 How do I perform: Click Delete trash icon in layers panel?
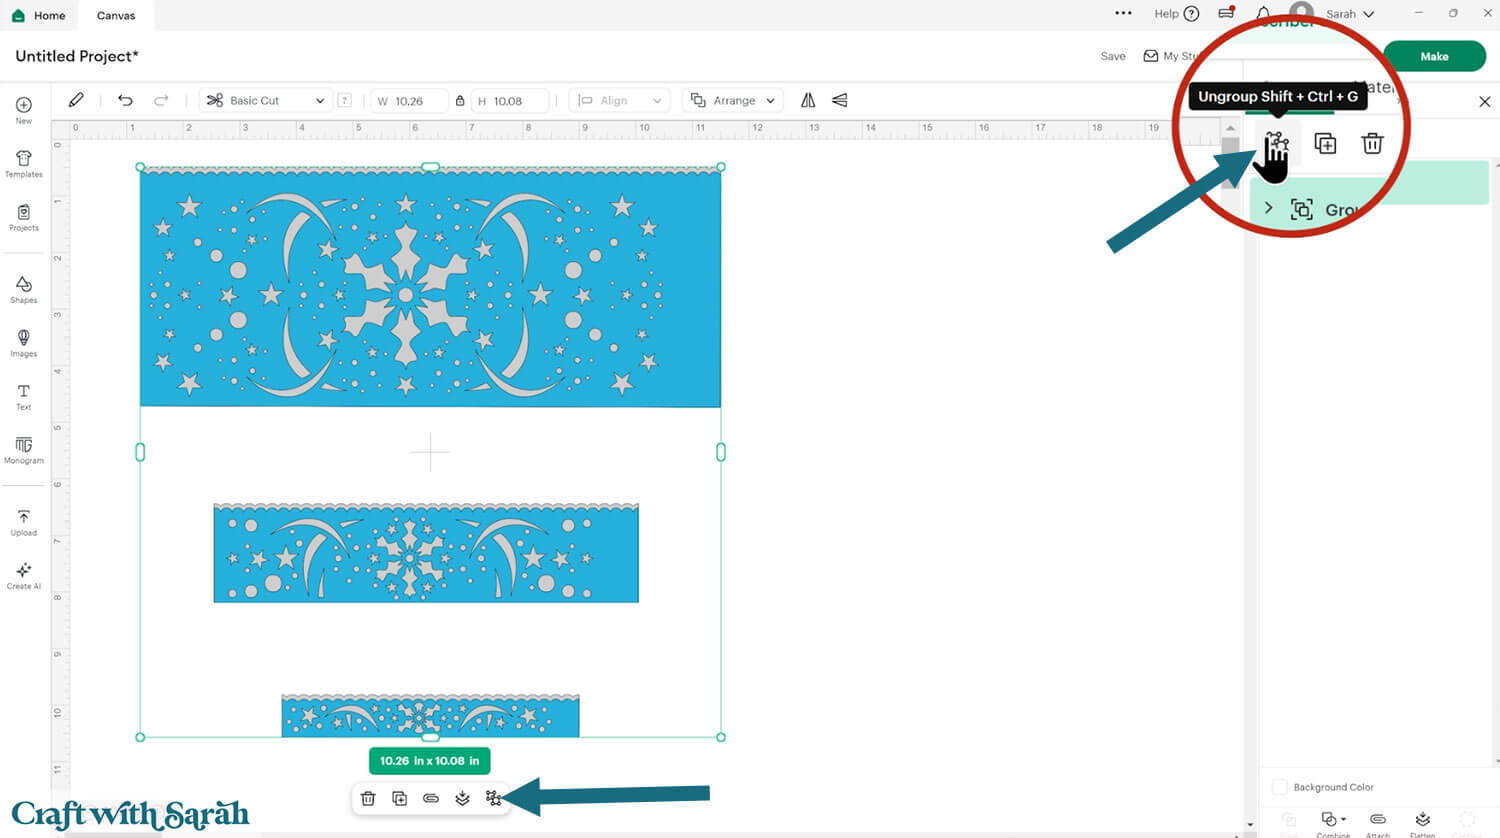[1372, 143]
